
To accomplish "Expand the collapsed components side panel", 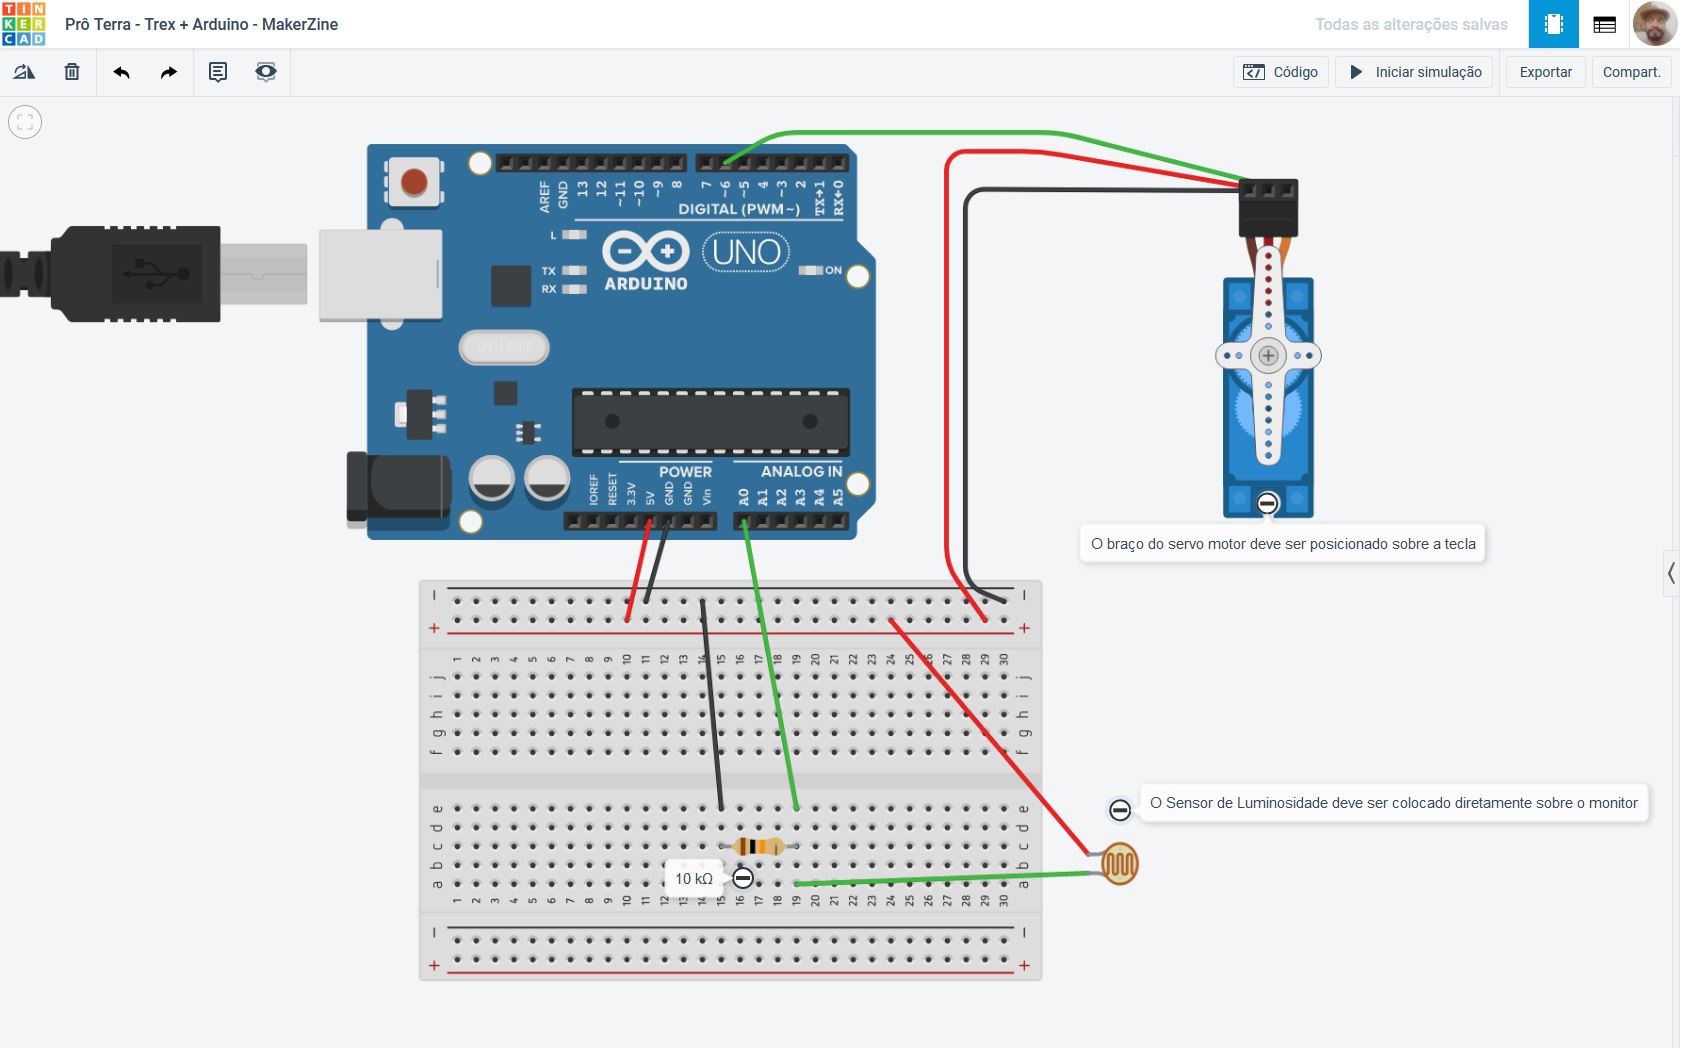I will [1671, 573].
